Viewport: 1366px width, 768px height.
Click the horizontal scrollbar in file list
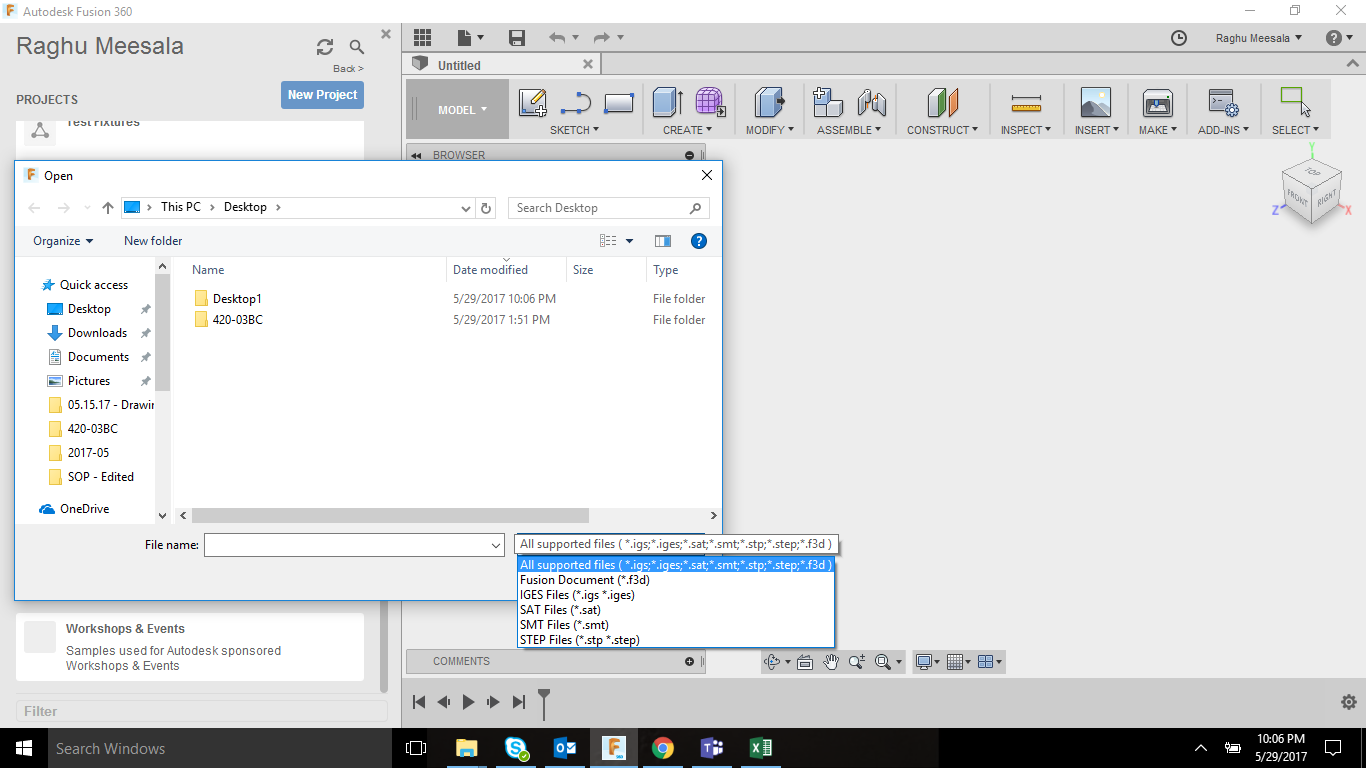[390, 516]
